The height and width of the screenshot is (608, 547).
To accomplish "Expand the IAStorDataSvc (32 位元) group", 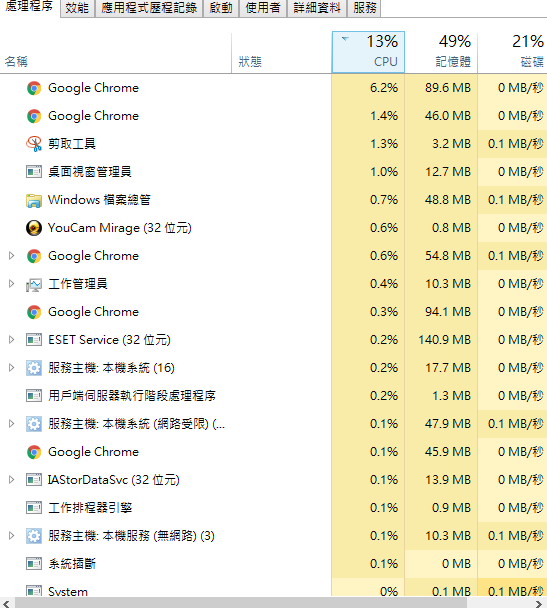I will [11, 480].
